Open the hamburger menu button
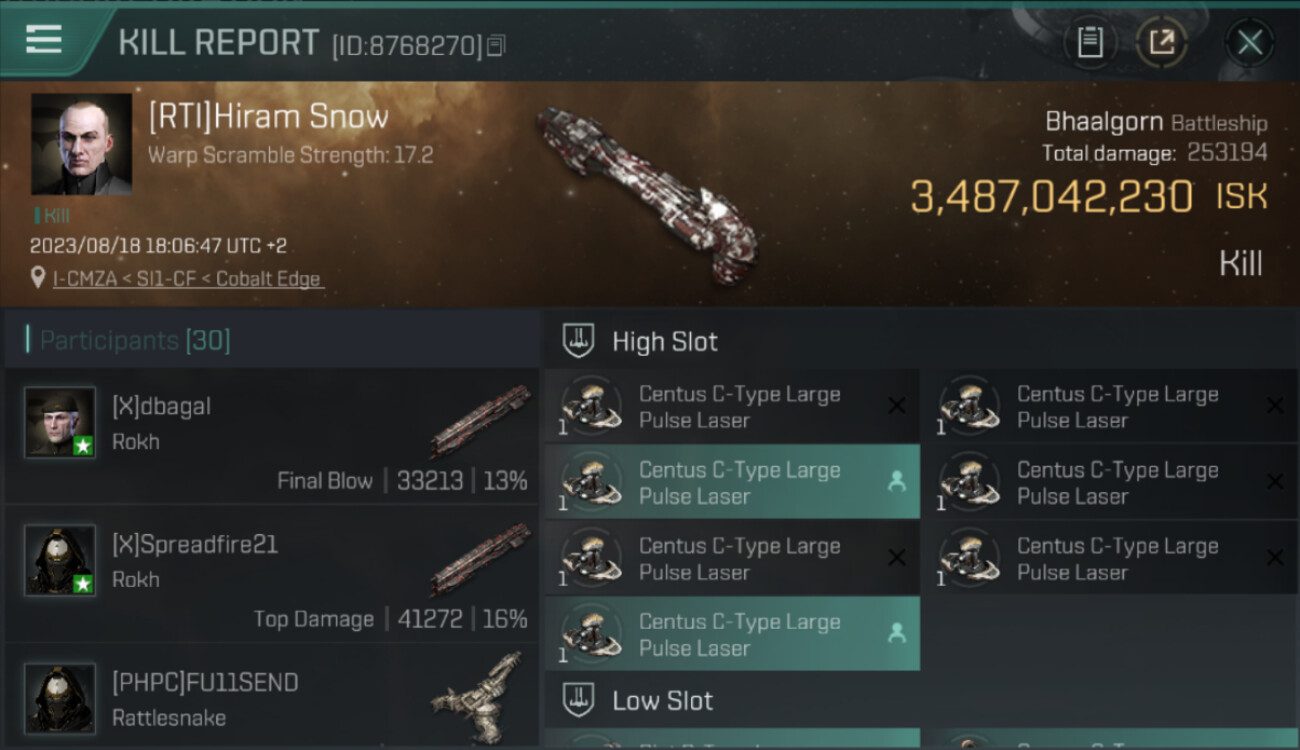1300x750 pixels. click(44, 40)
